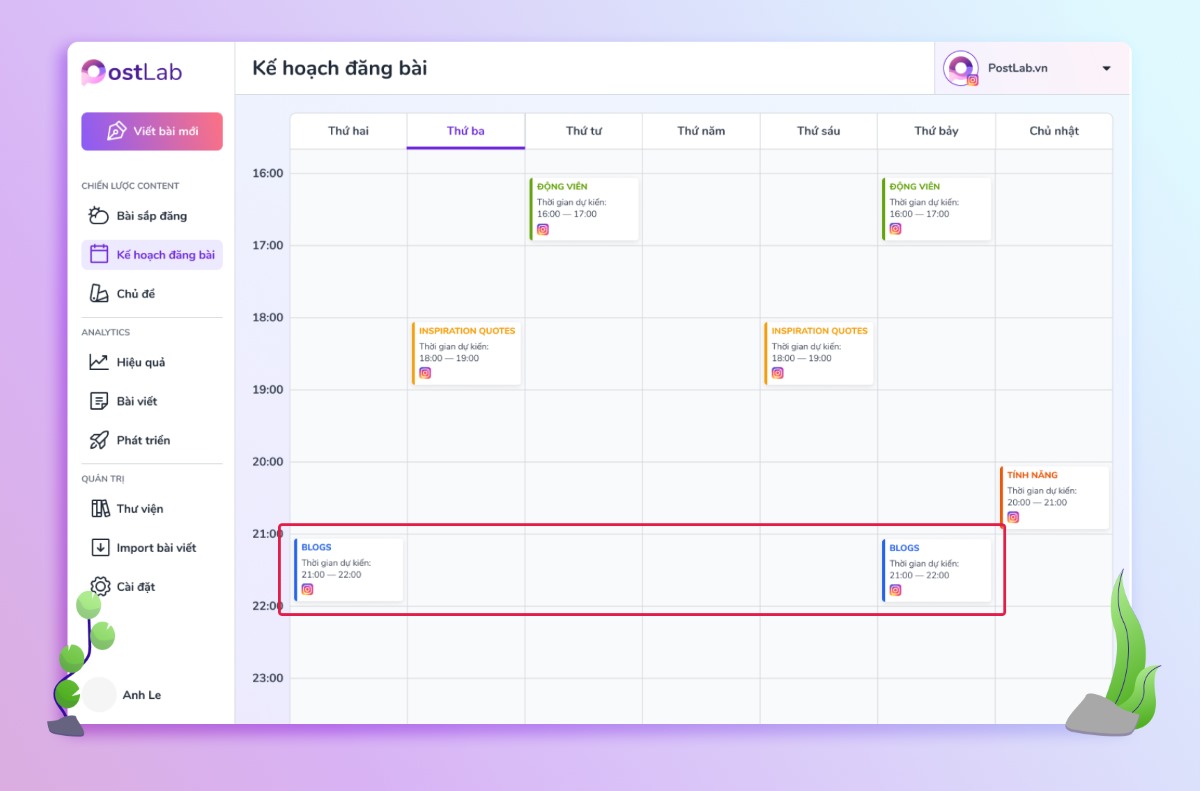Click the Anh Le user name

[x=142, y=695]
